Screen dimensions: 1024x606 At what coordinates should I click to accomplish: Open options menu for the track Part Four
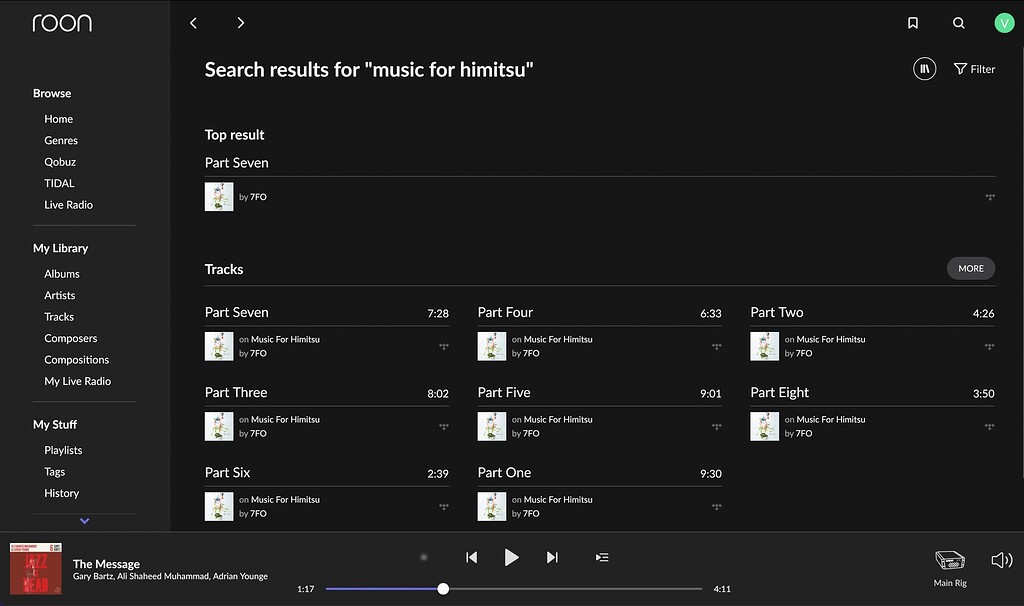(x=716, y=346)
